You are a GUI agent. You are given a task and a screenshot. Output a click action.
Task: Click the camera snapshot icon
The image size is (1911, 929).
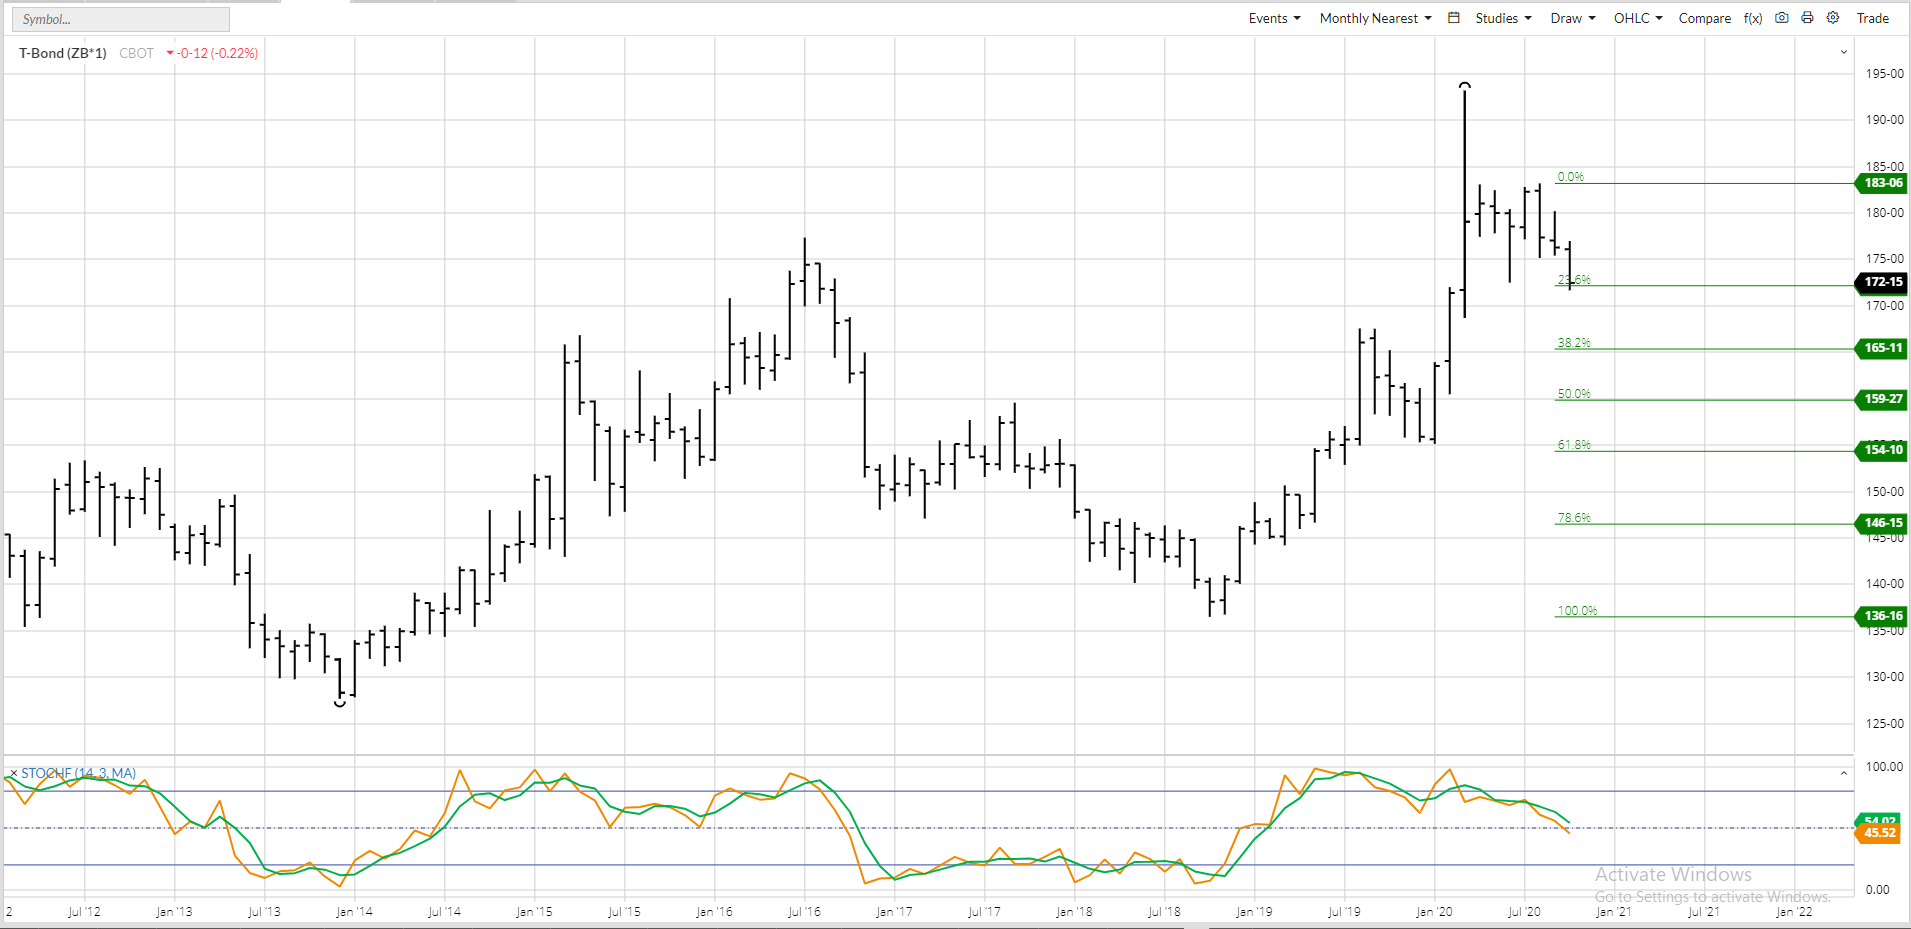[x=1782, y=18]
